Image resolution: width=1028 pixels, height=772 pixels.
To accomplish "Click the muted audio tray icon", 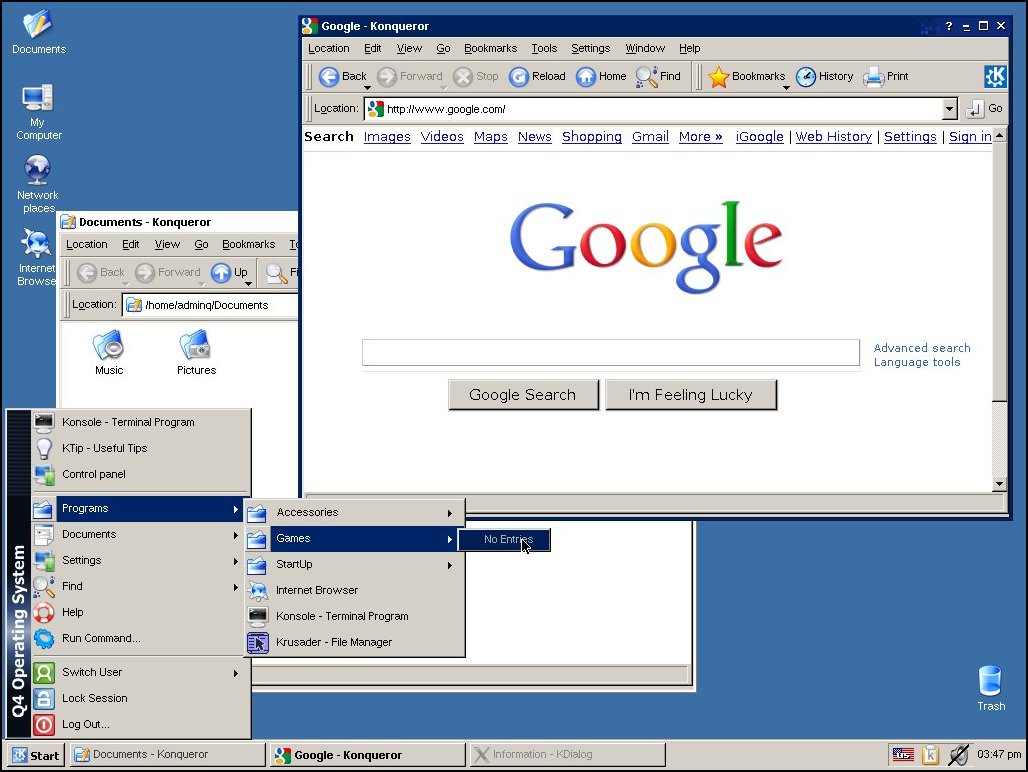I will 959,755.
